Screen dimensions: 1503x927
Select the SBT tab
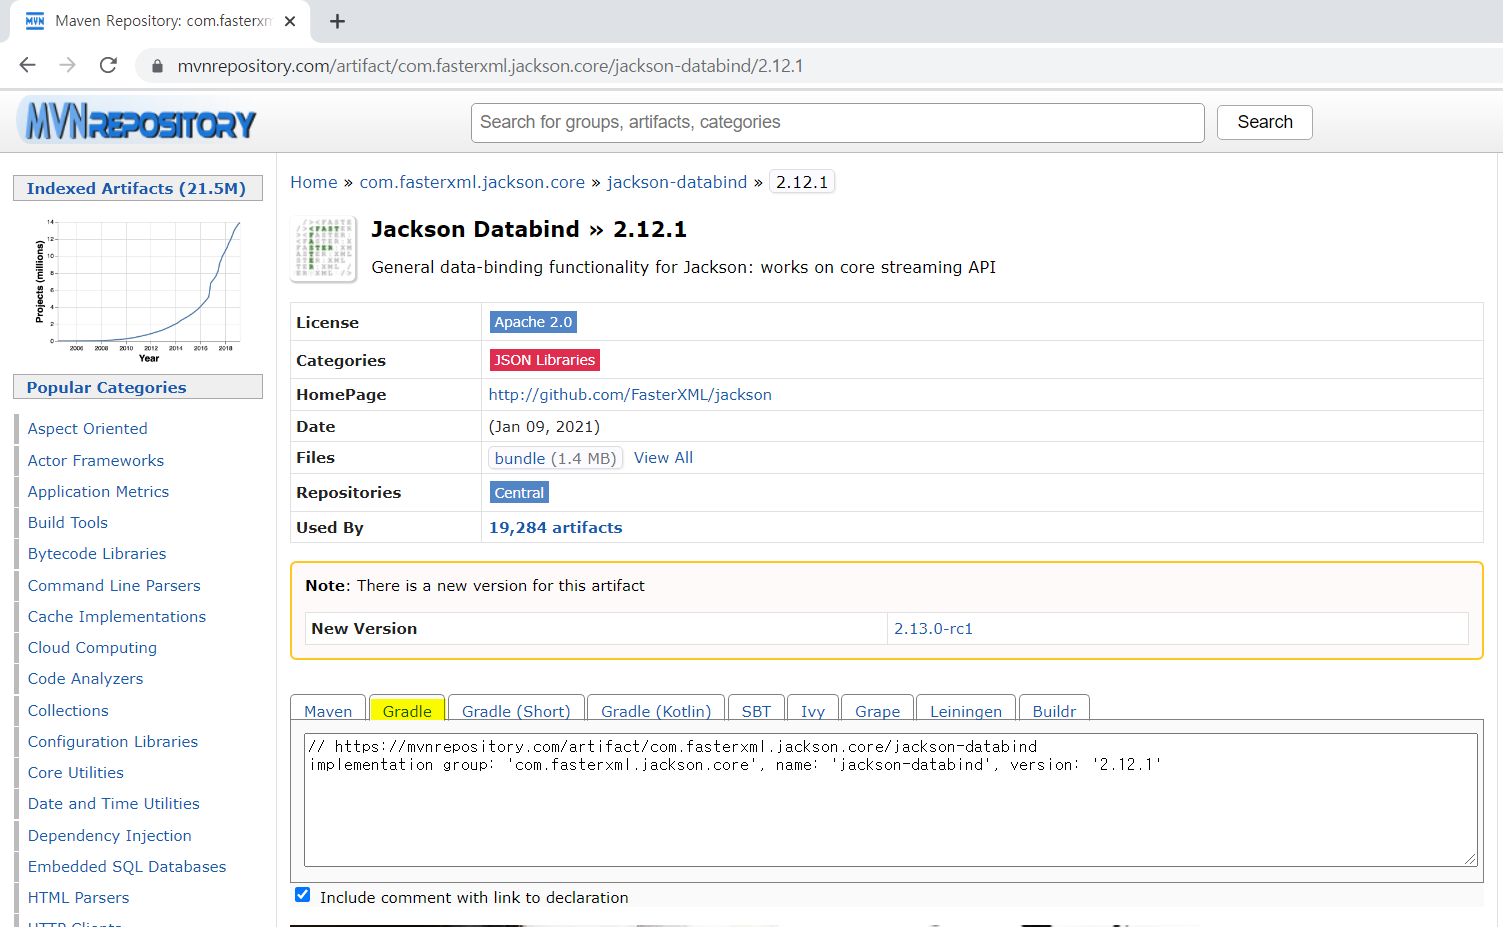[x=756, y=710]
